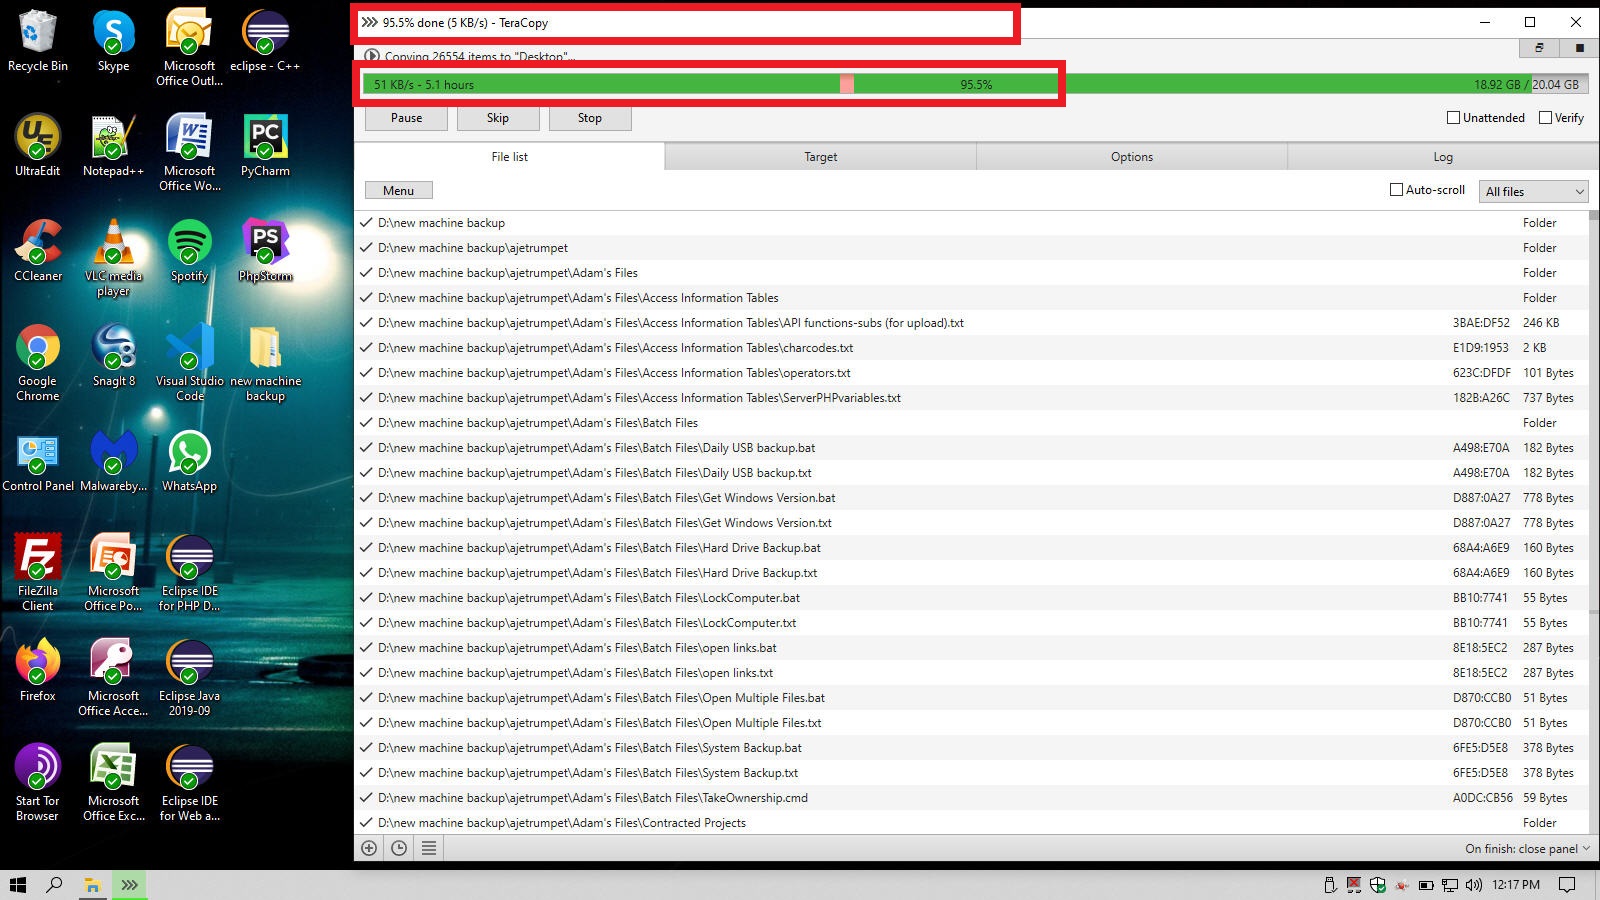Skip the current file
Image resolution: width=1600 pixels, height=900 pixels.
[498, 118]
